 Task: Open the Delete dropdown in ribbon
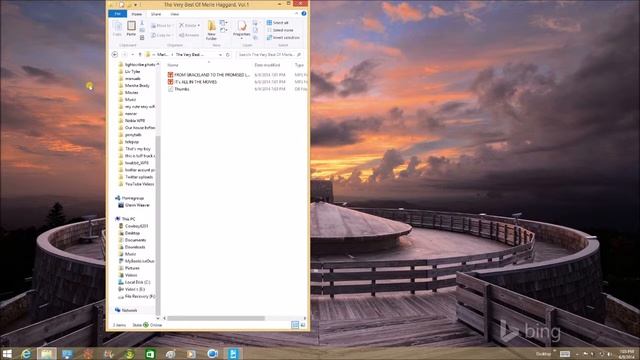click(190, 25)
